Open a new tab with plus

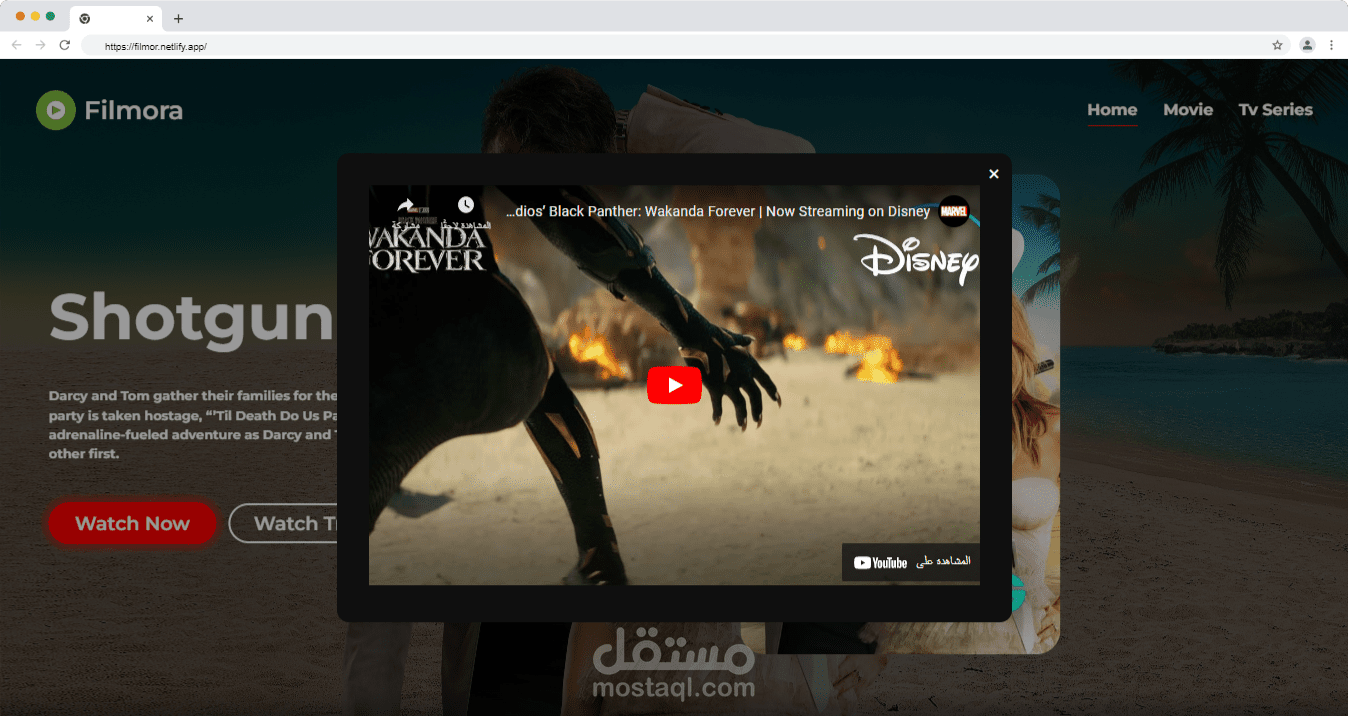tap(178, 18)
